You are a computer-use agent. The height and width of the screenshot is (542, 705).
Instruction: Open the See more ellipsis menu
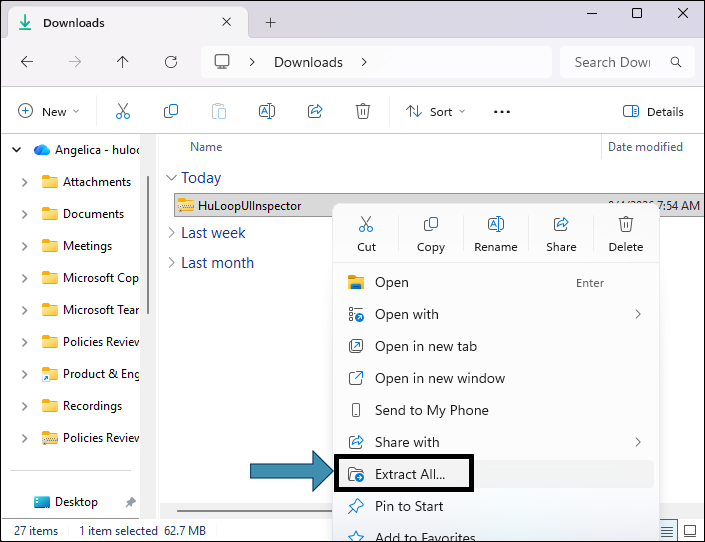pyautogui.click(x=502, y=112)
